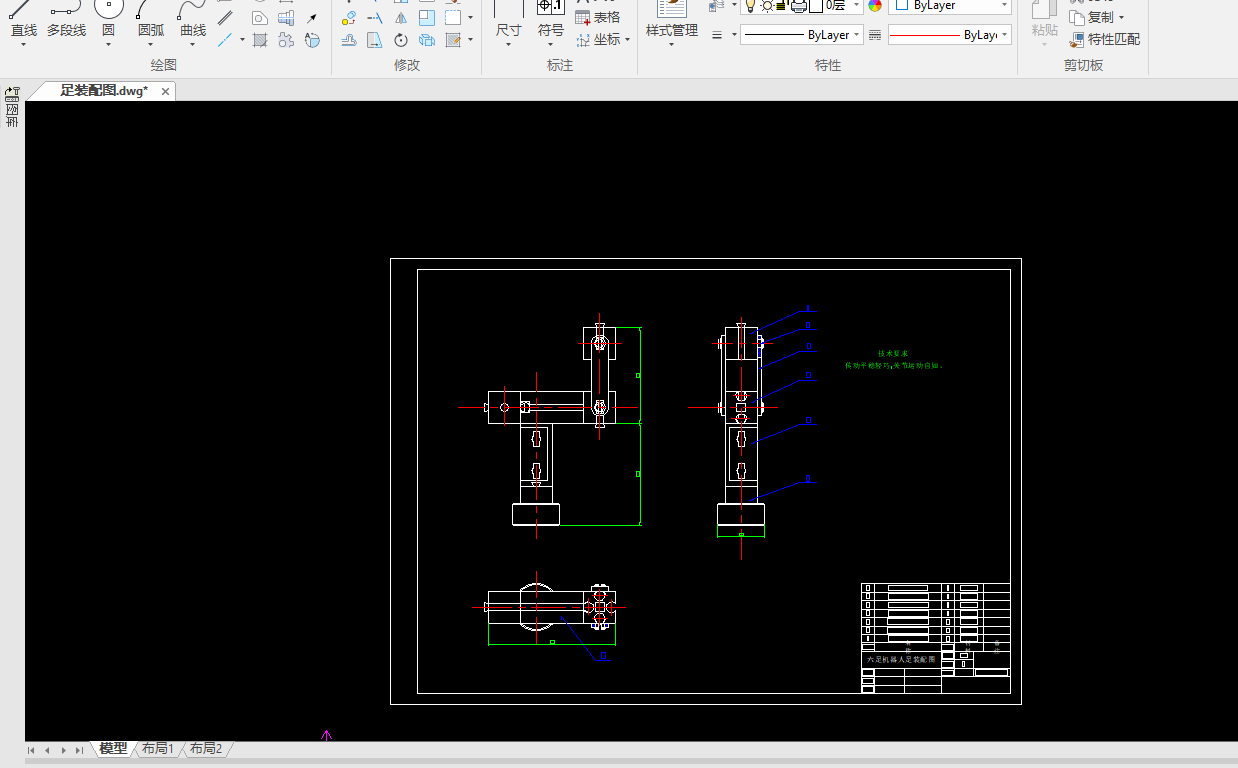Switch to the 布局2 layout tab
Image resolution: width=1238 pixels, height=768 pixels.
click(x=206, y=749)
